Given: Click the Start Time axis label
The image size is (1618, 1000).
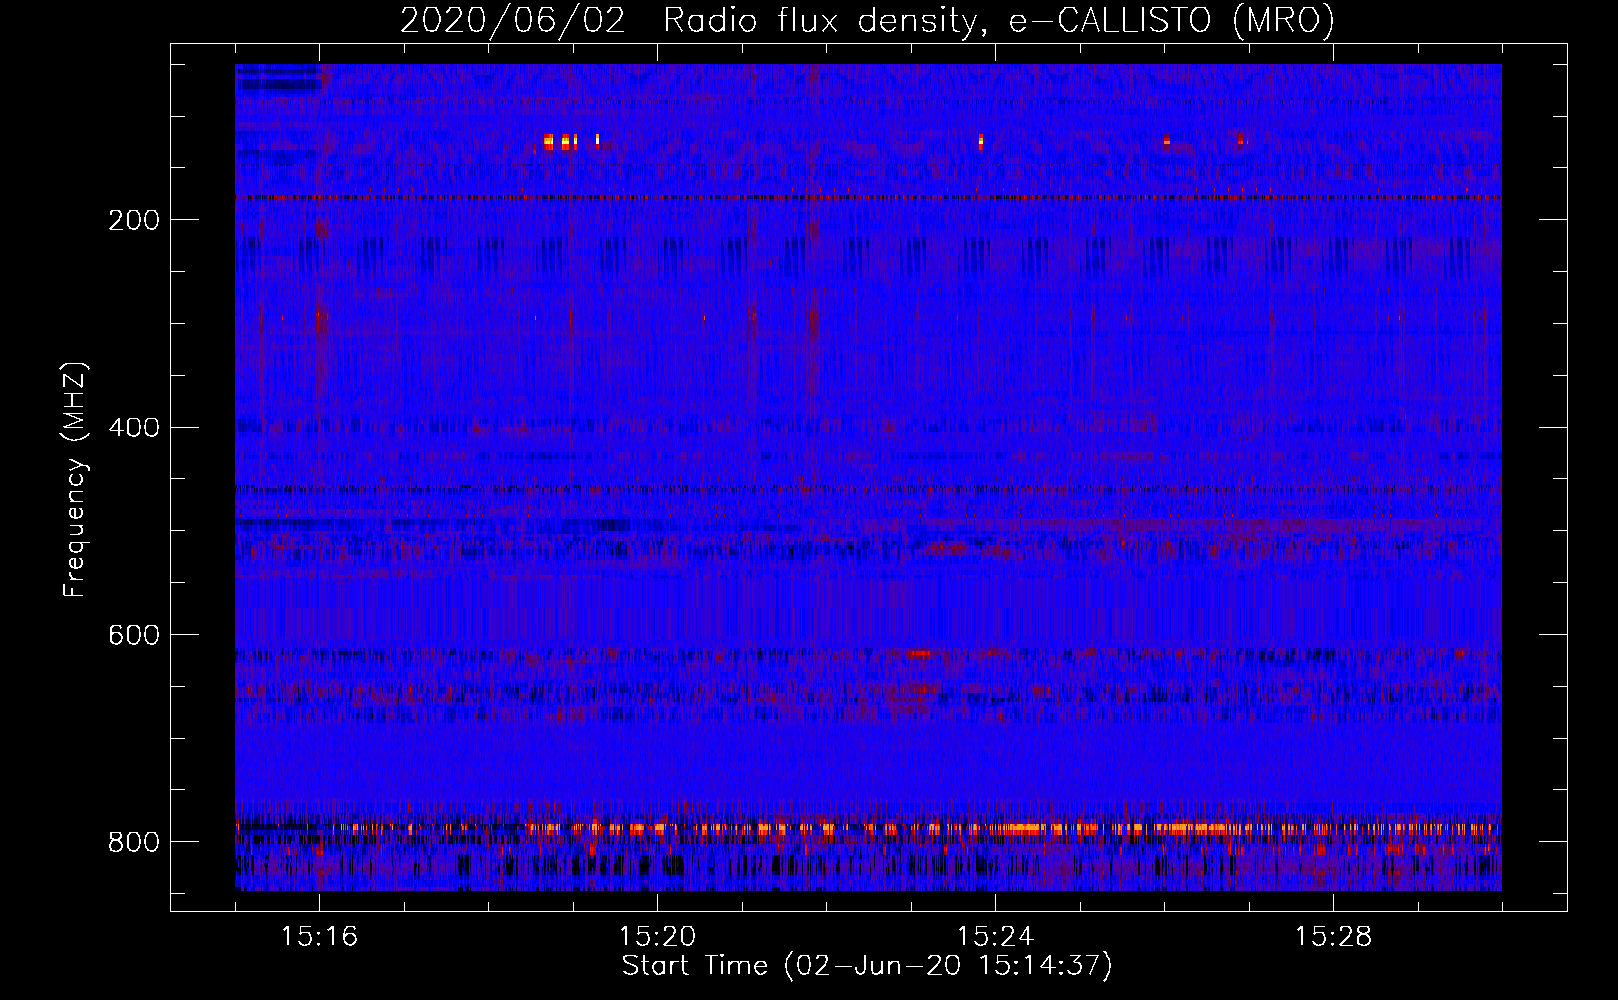Looking at the screenshot, I should pyautogui.click(x=867, y=966).
